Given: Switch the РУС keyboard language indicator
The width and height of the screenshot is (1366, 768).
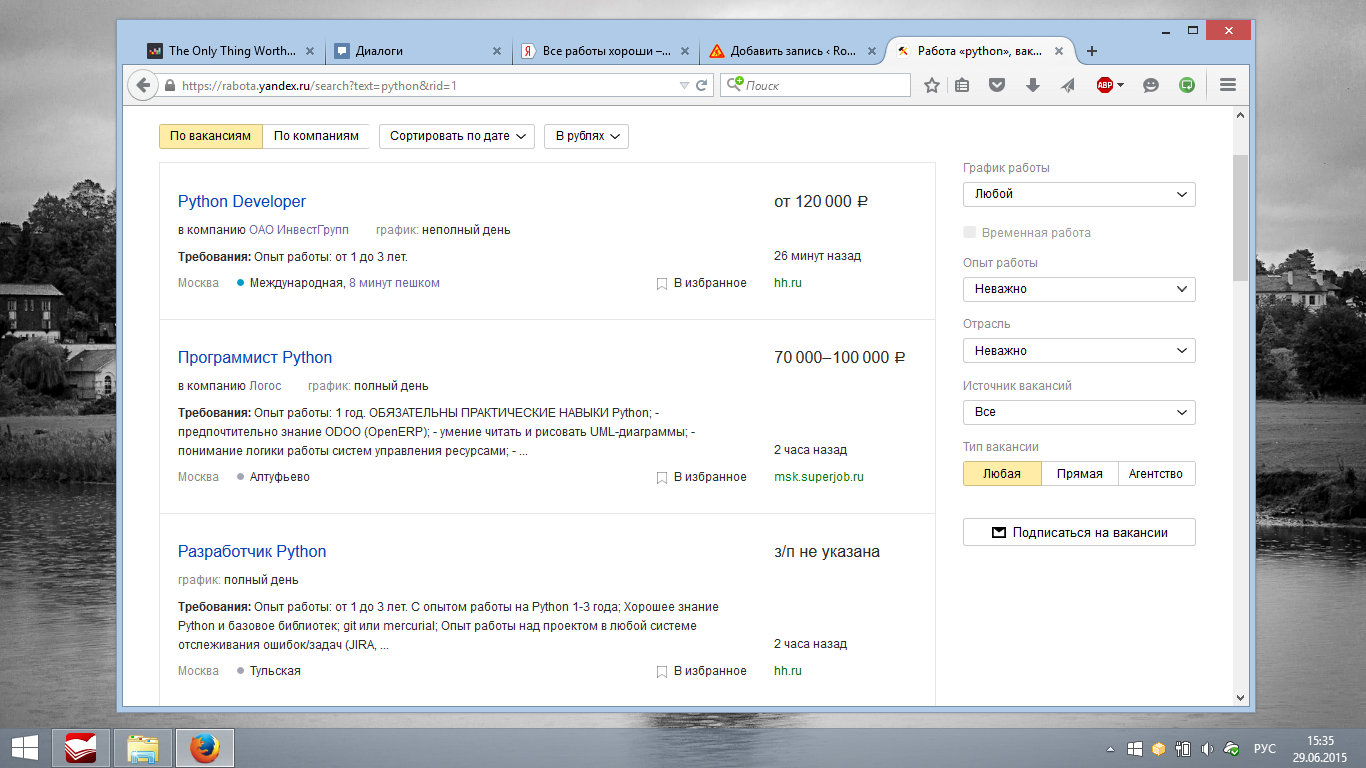Looking at the screenshot, I should [x=1265, y=748].
